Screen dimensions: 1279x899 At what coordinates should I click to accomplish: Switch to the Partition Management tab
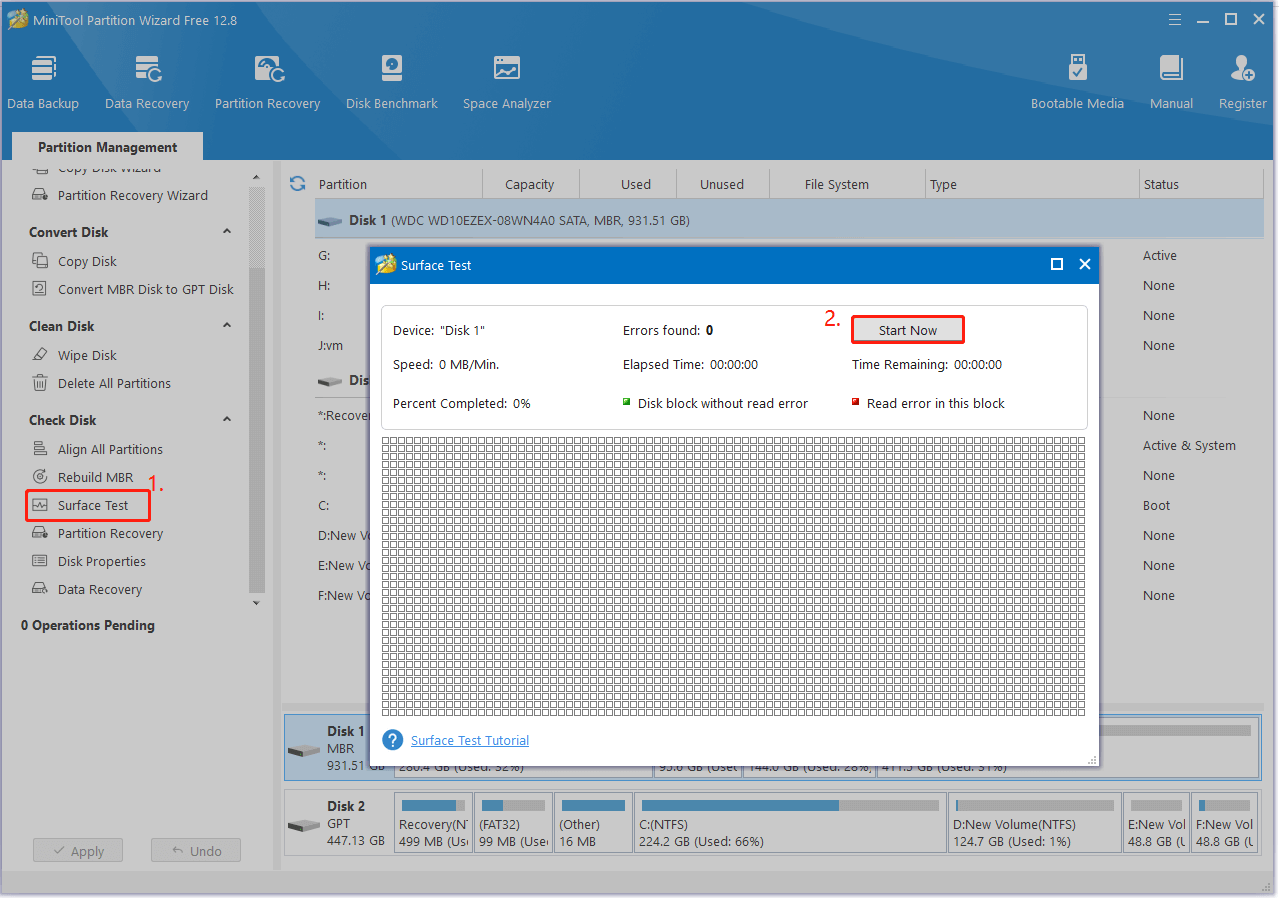click(x=106, y=146)
